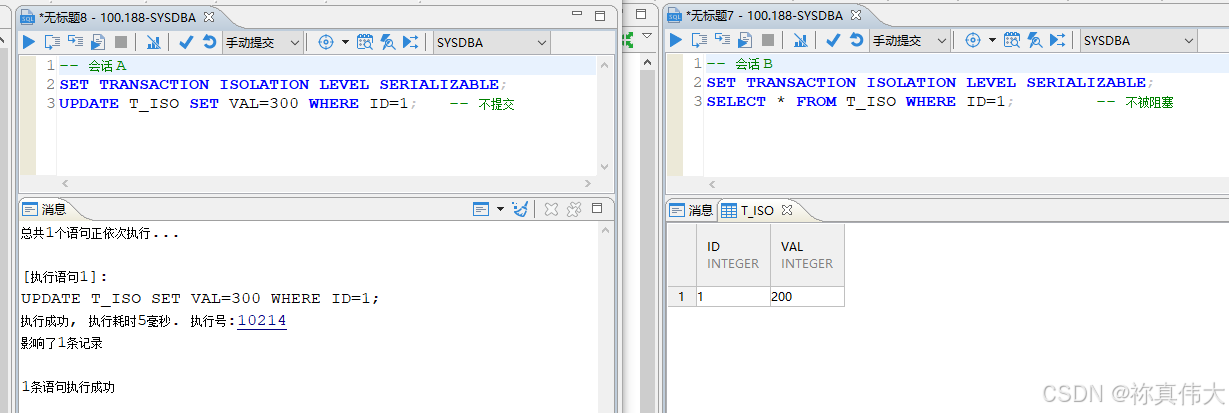Clear messages with the broom icon
Viewport: 1229px width, 413px height.
pos(520,209)
